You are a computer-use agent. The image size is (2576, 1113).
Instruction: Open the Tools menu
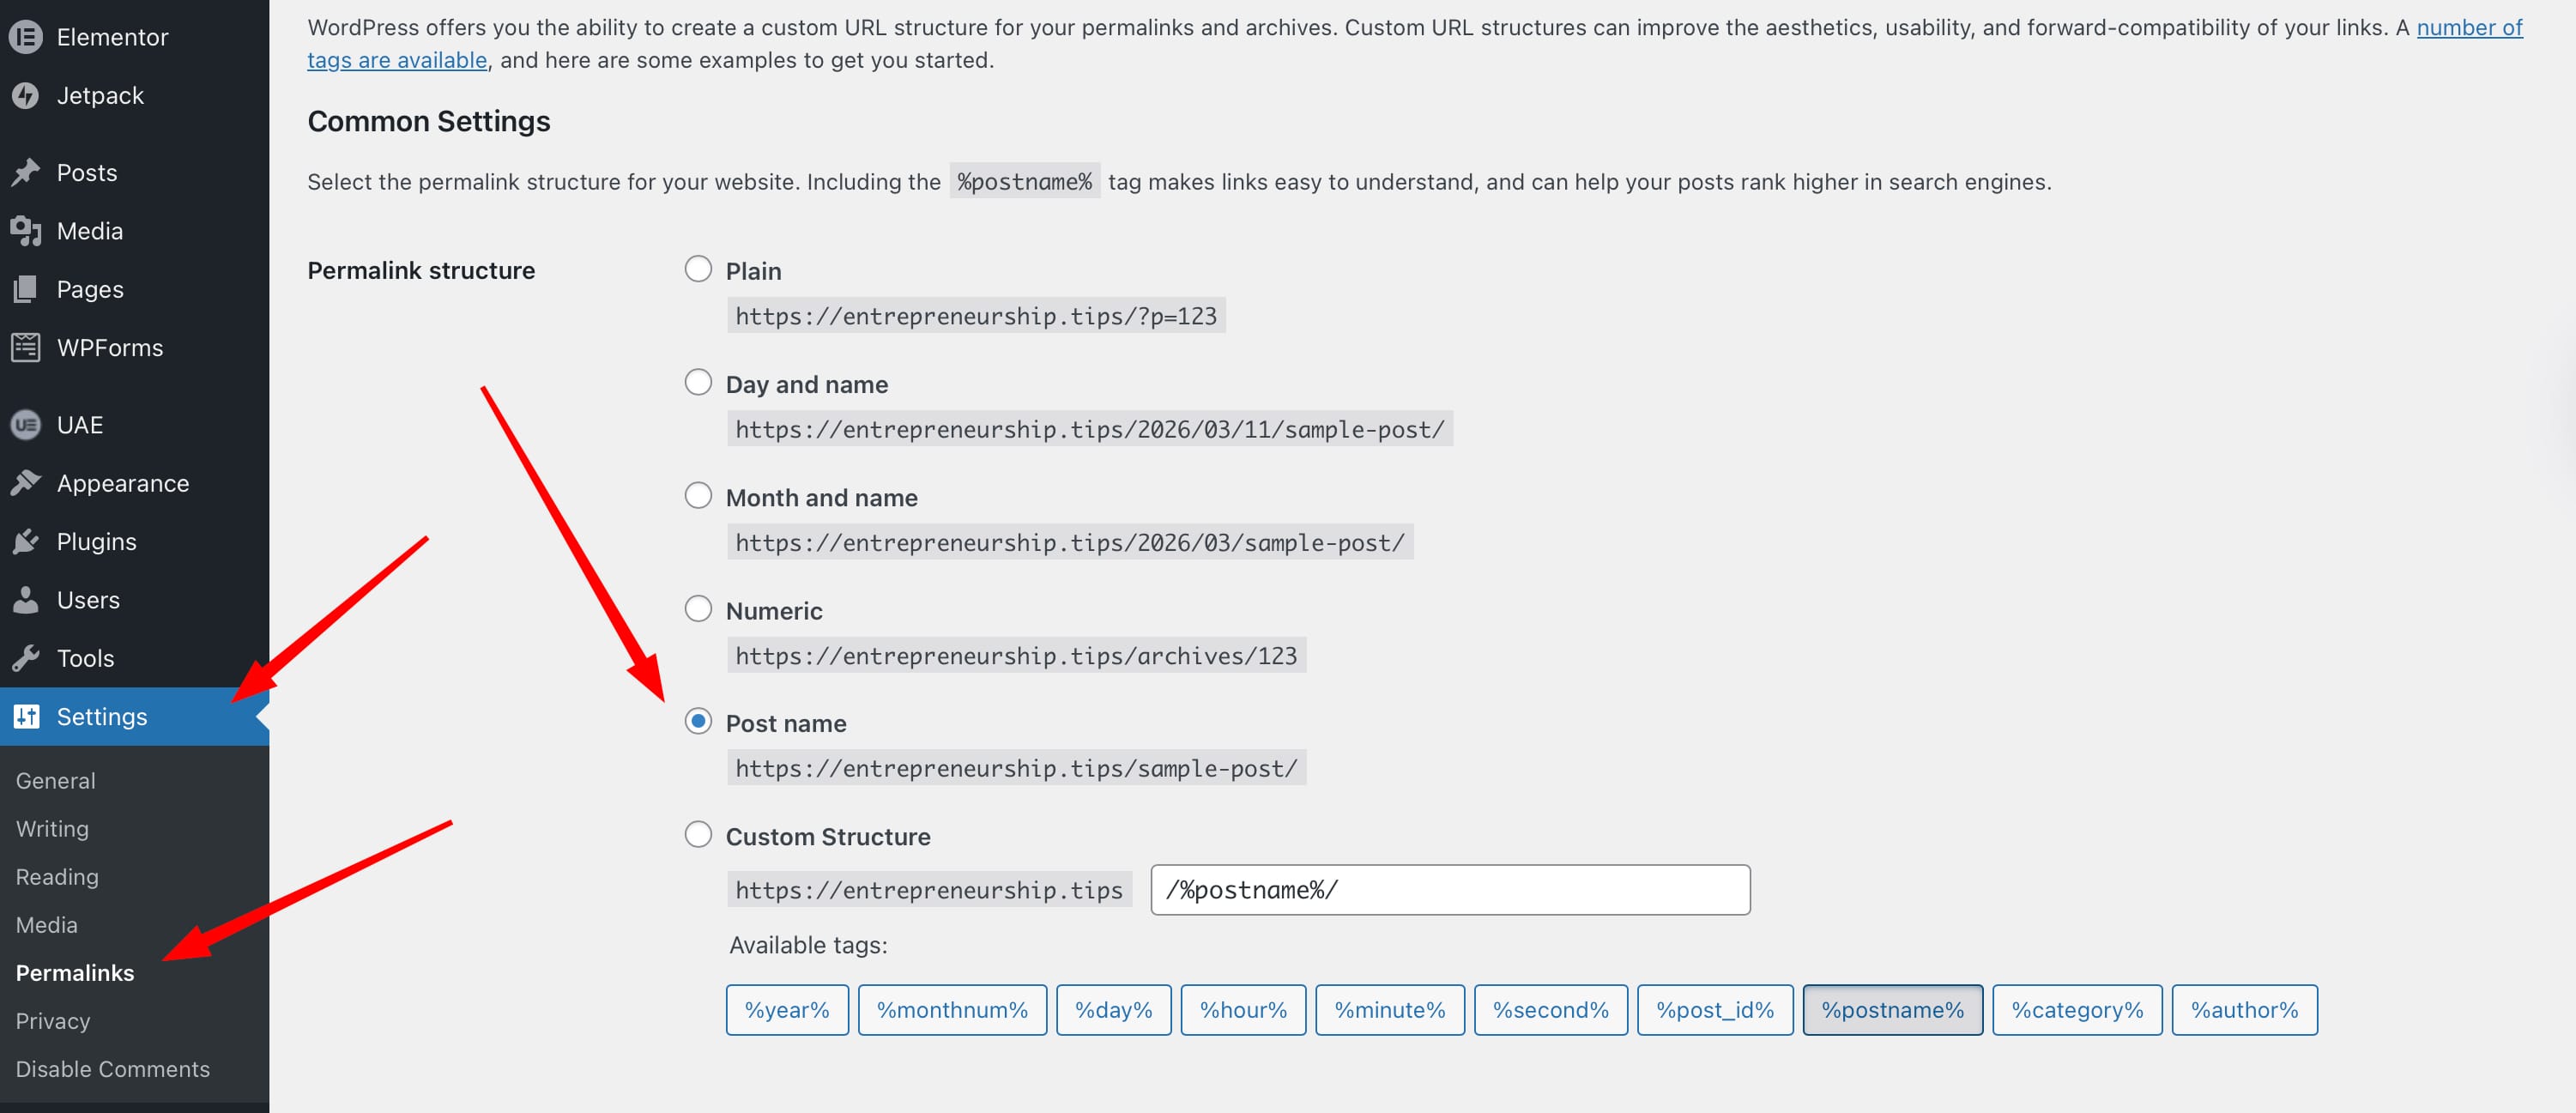coord(85,658)
